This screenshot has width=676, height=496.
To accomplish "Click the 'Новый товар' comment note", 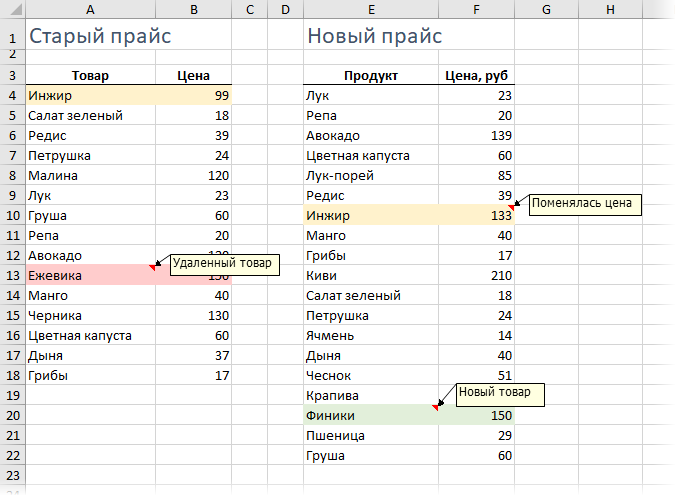I will tap(500, 394).
